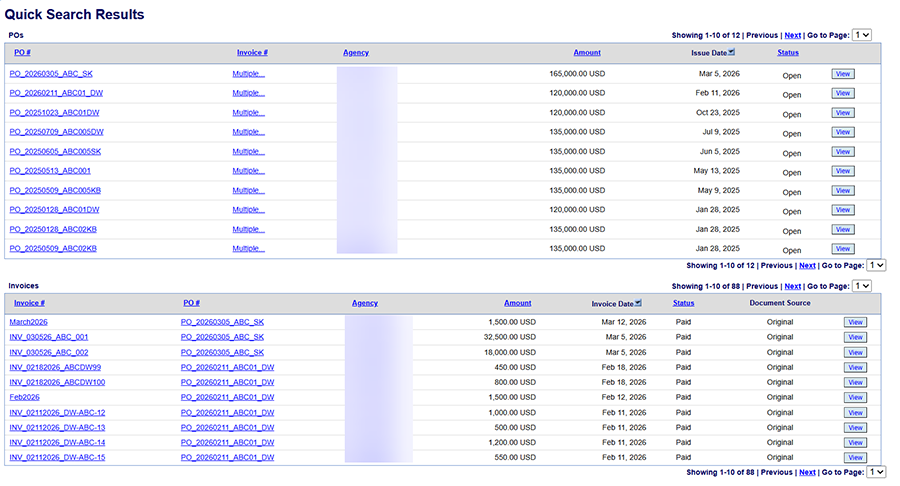Open invoice INV_02182026_ABCDW100
Image resolution: width=900 pixels, height=486 pixels.
[x=57, y=382]
